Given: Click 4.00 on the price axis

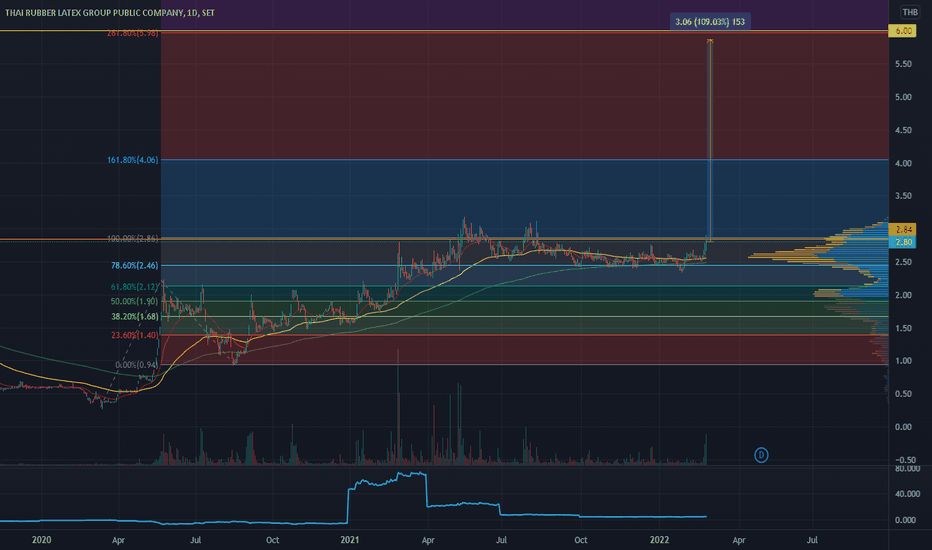Looking at the screenshot, I should point(903,163).
